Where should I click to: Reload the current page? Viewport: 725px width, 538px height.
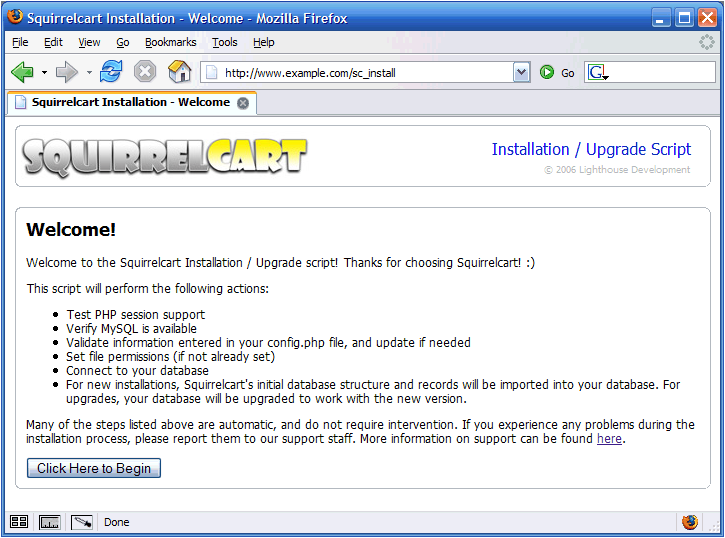111,72
